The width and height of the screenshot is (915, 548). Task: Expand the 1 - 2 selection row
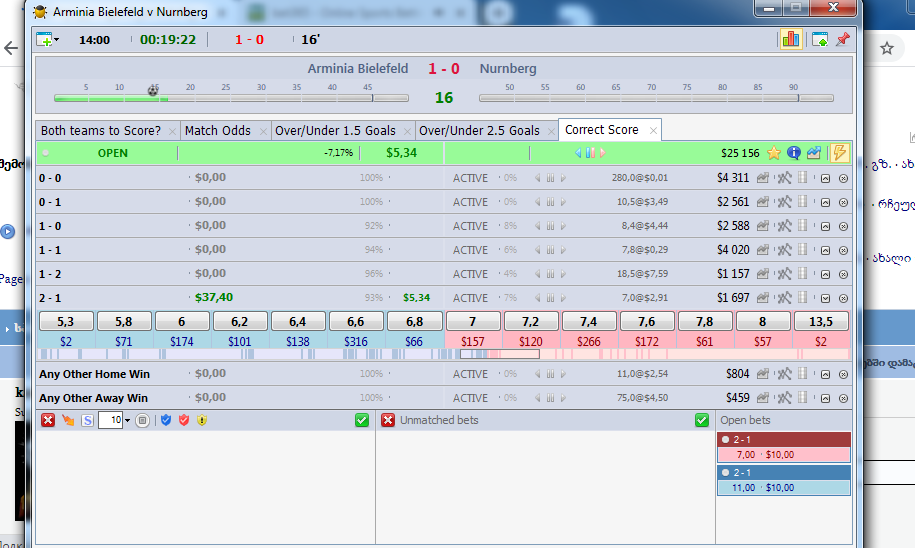coord(825,274)
